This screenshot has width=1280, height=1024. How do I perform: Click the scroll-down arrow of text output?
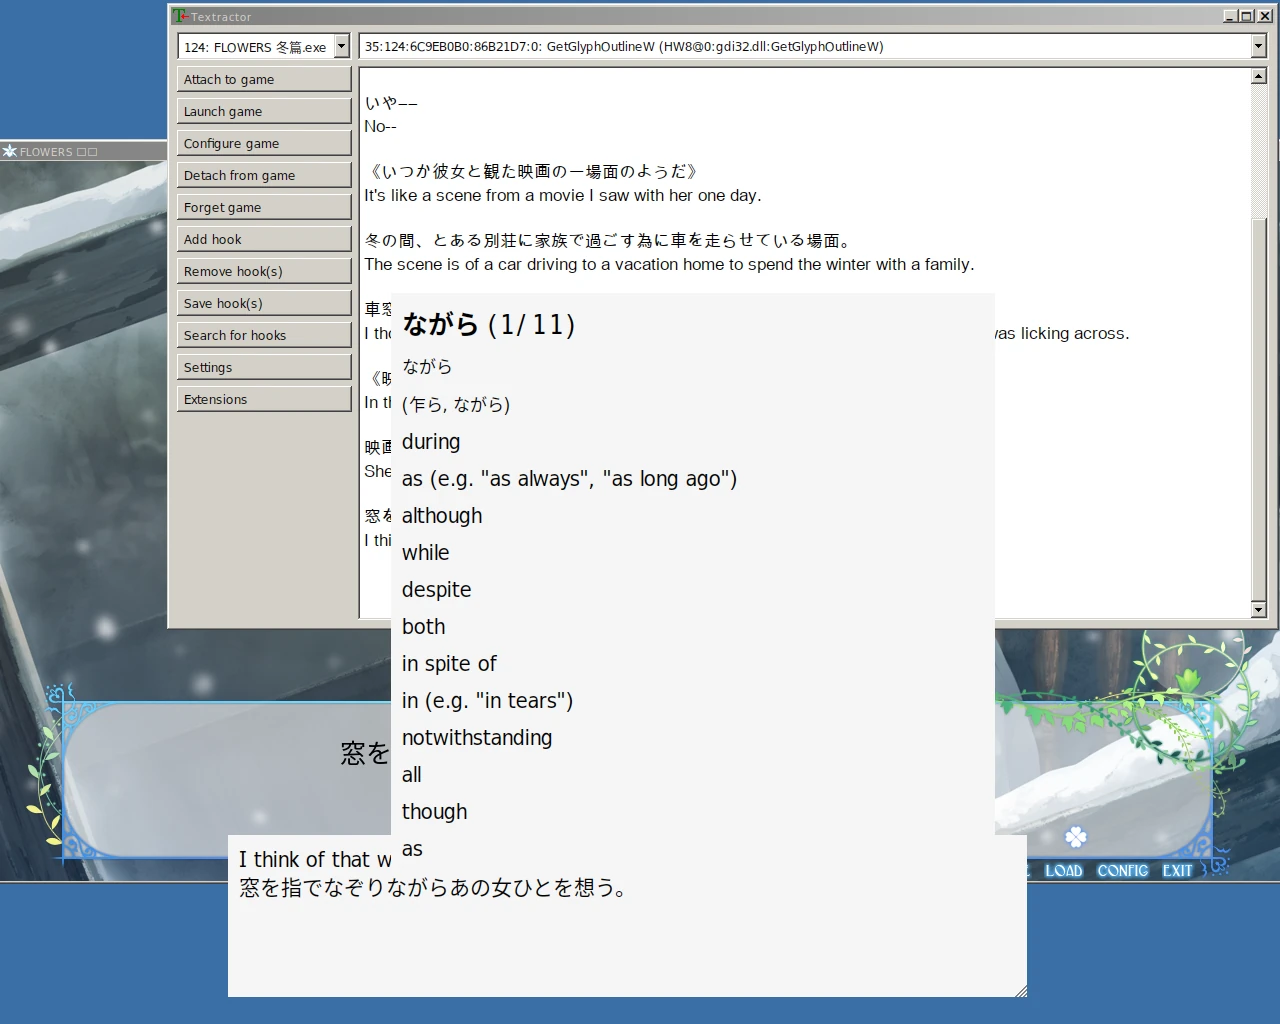1259,609
